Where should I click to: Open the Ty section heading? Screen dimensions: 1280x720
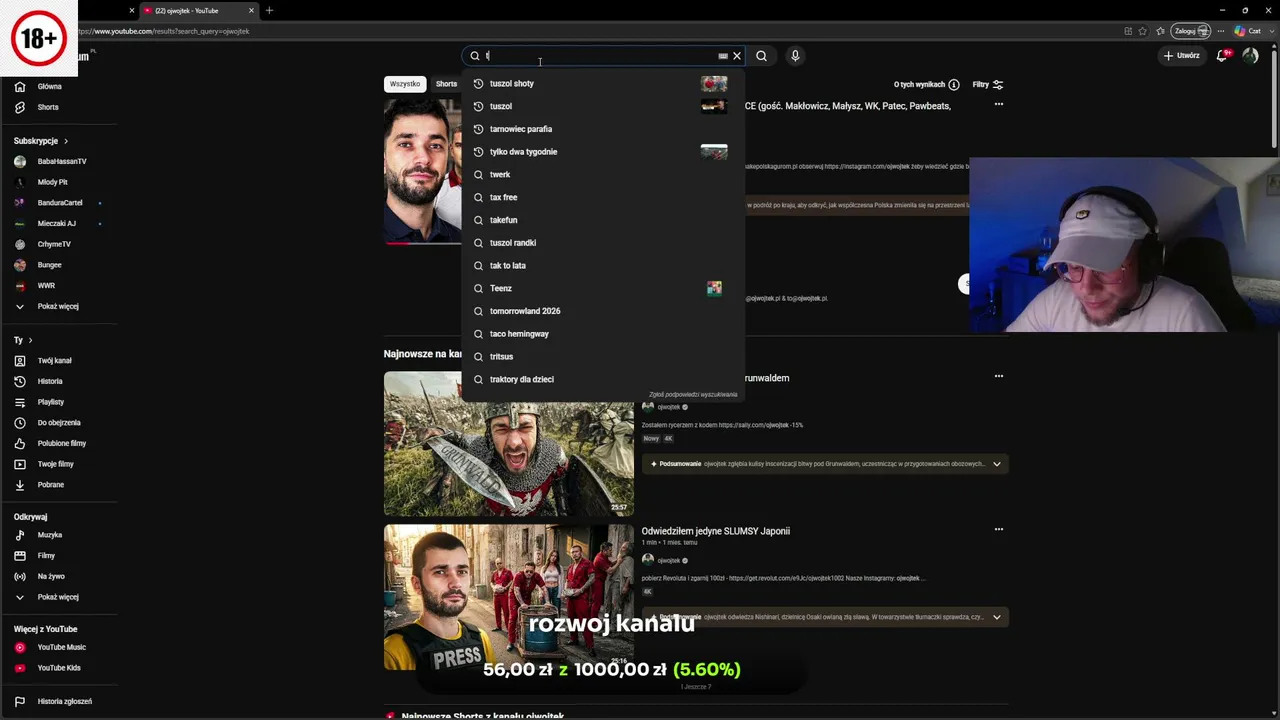[23, 340]
